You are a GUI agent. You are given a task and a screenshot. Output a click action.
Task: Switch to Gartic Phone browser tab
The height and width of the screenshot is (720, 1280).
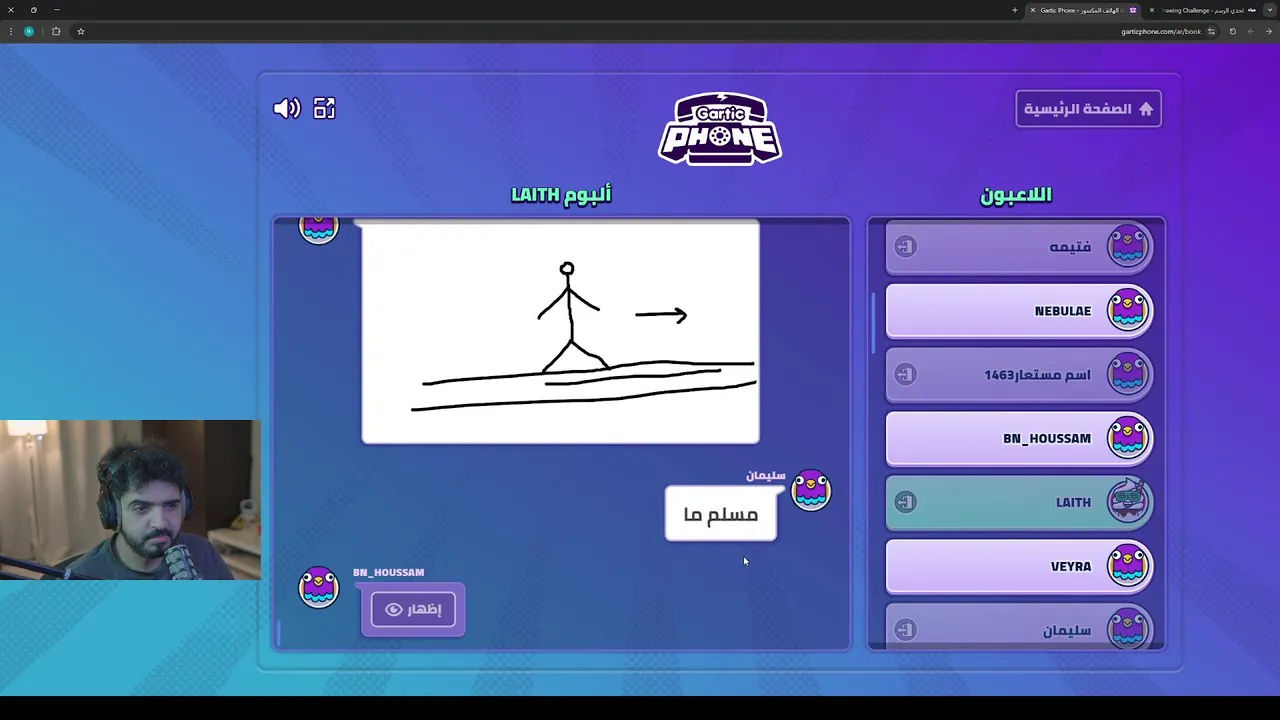[x=1084, y=10]
